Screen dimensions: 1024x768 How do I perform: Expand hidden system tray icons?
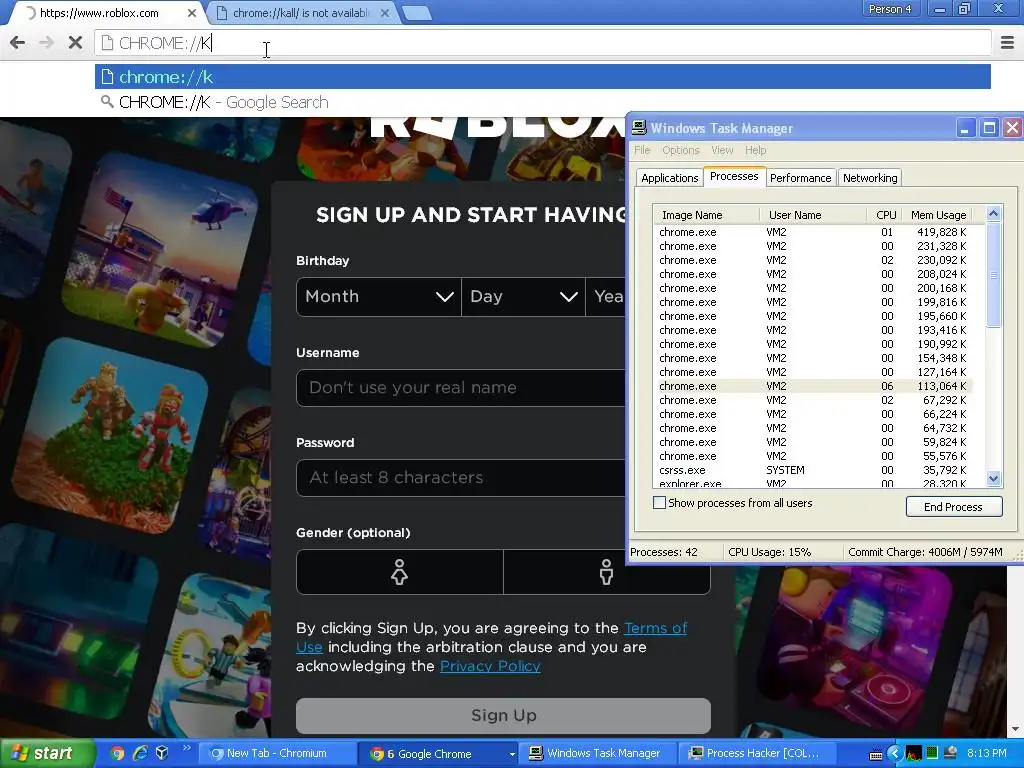[x=895, y=754]
